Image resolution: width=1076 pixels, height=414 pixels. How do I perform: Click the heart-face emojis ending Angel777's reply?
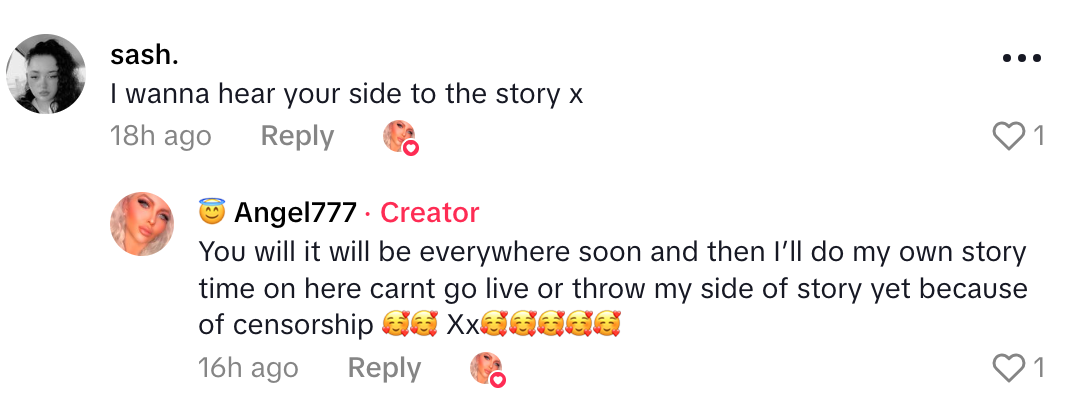[550, 325]
